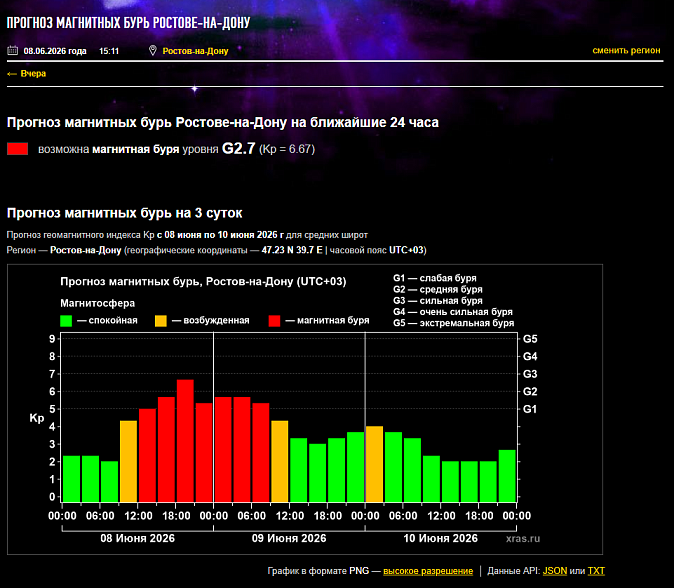Click heading Прогноз магнитных бурь на 3 суток

(125, 213)
